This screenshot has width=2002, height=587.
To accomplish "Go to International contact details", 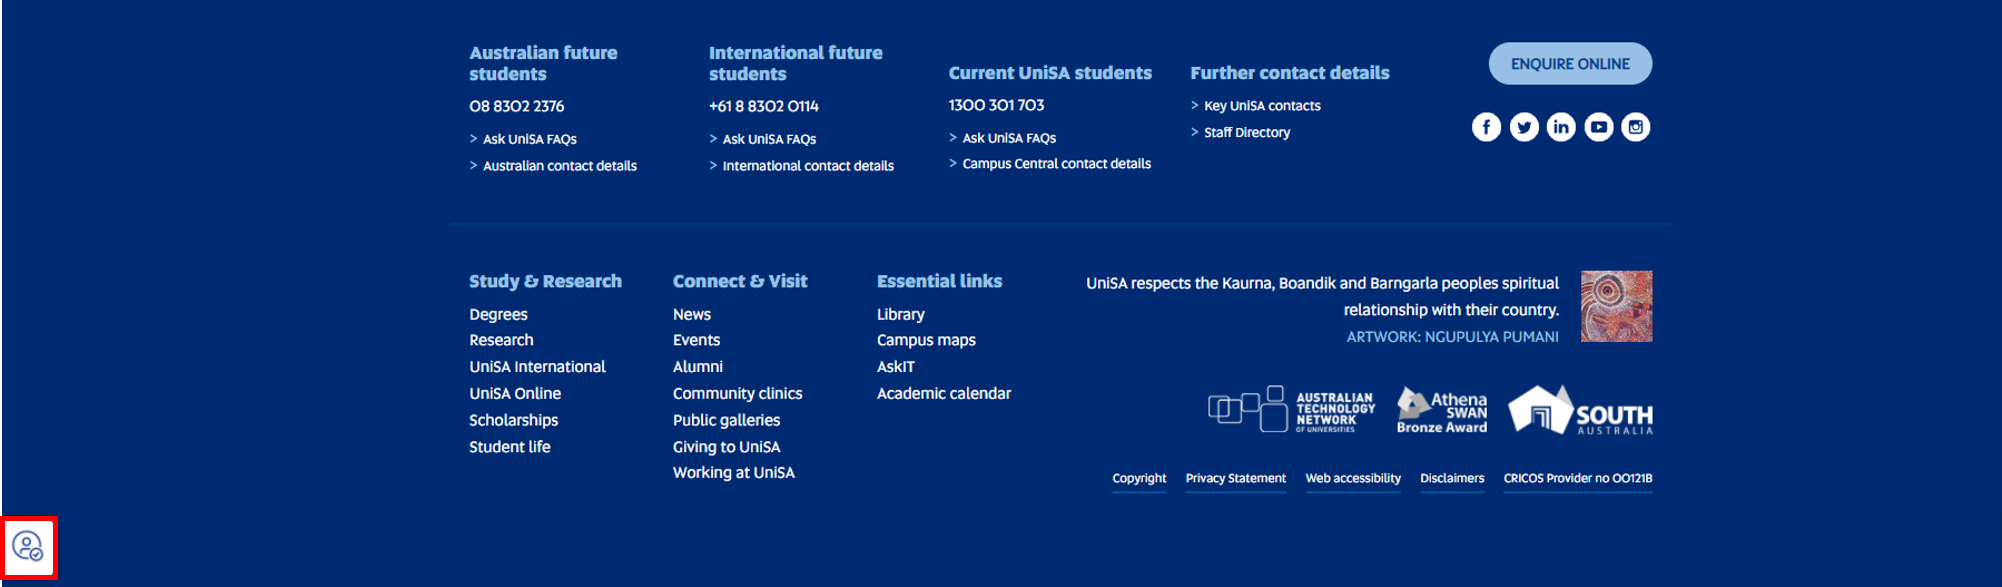I will pyautogui.click(x=808, y=166).
